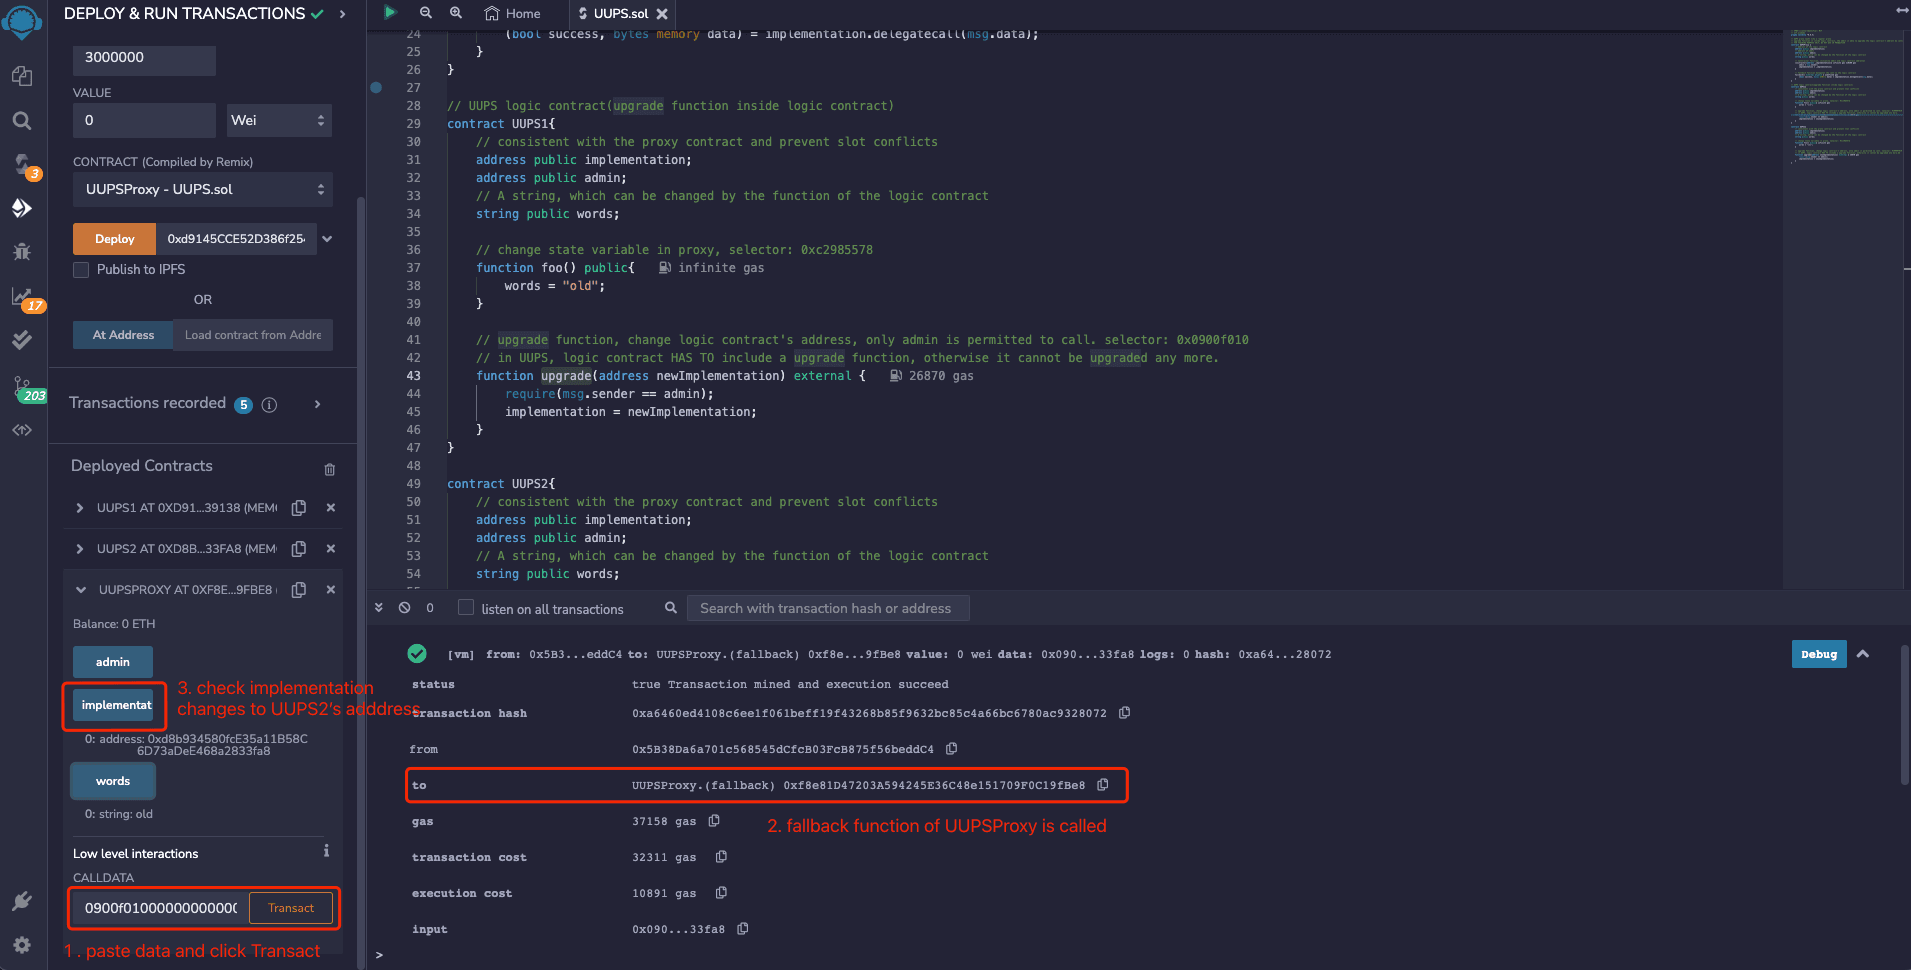Screen dimensions: 1911x970
Task: Remove the UUPS1 deployed instance
Action: [x=331, y=508]
